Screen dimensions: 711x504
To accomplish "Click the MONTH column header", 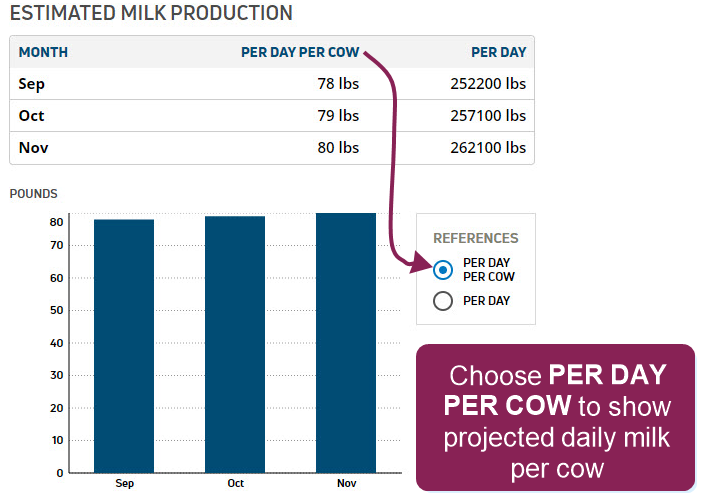I will 43,52.
